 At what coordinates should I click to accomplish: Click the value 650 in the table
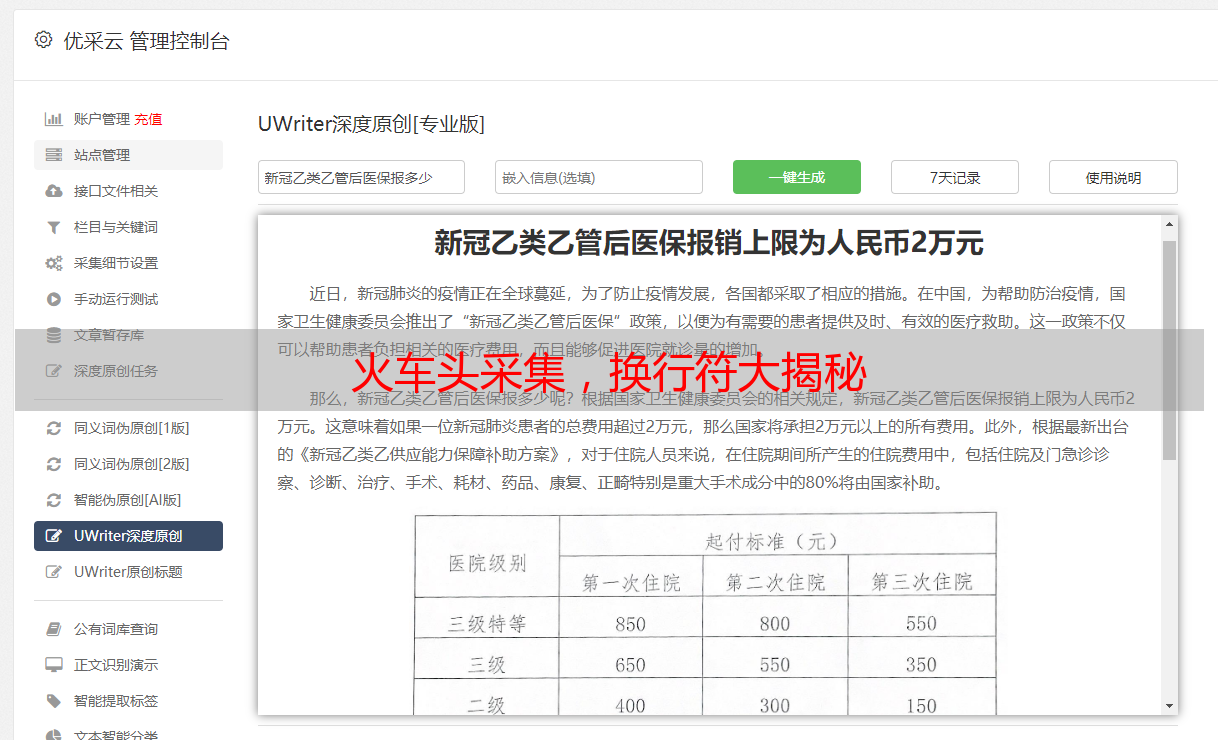(631, 665)
